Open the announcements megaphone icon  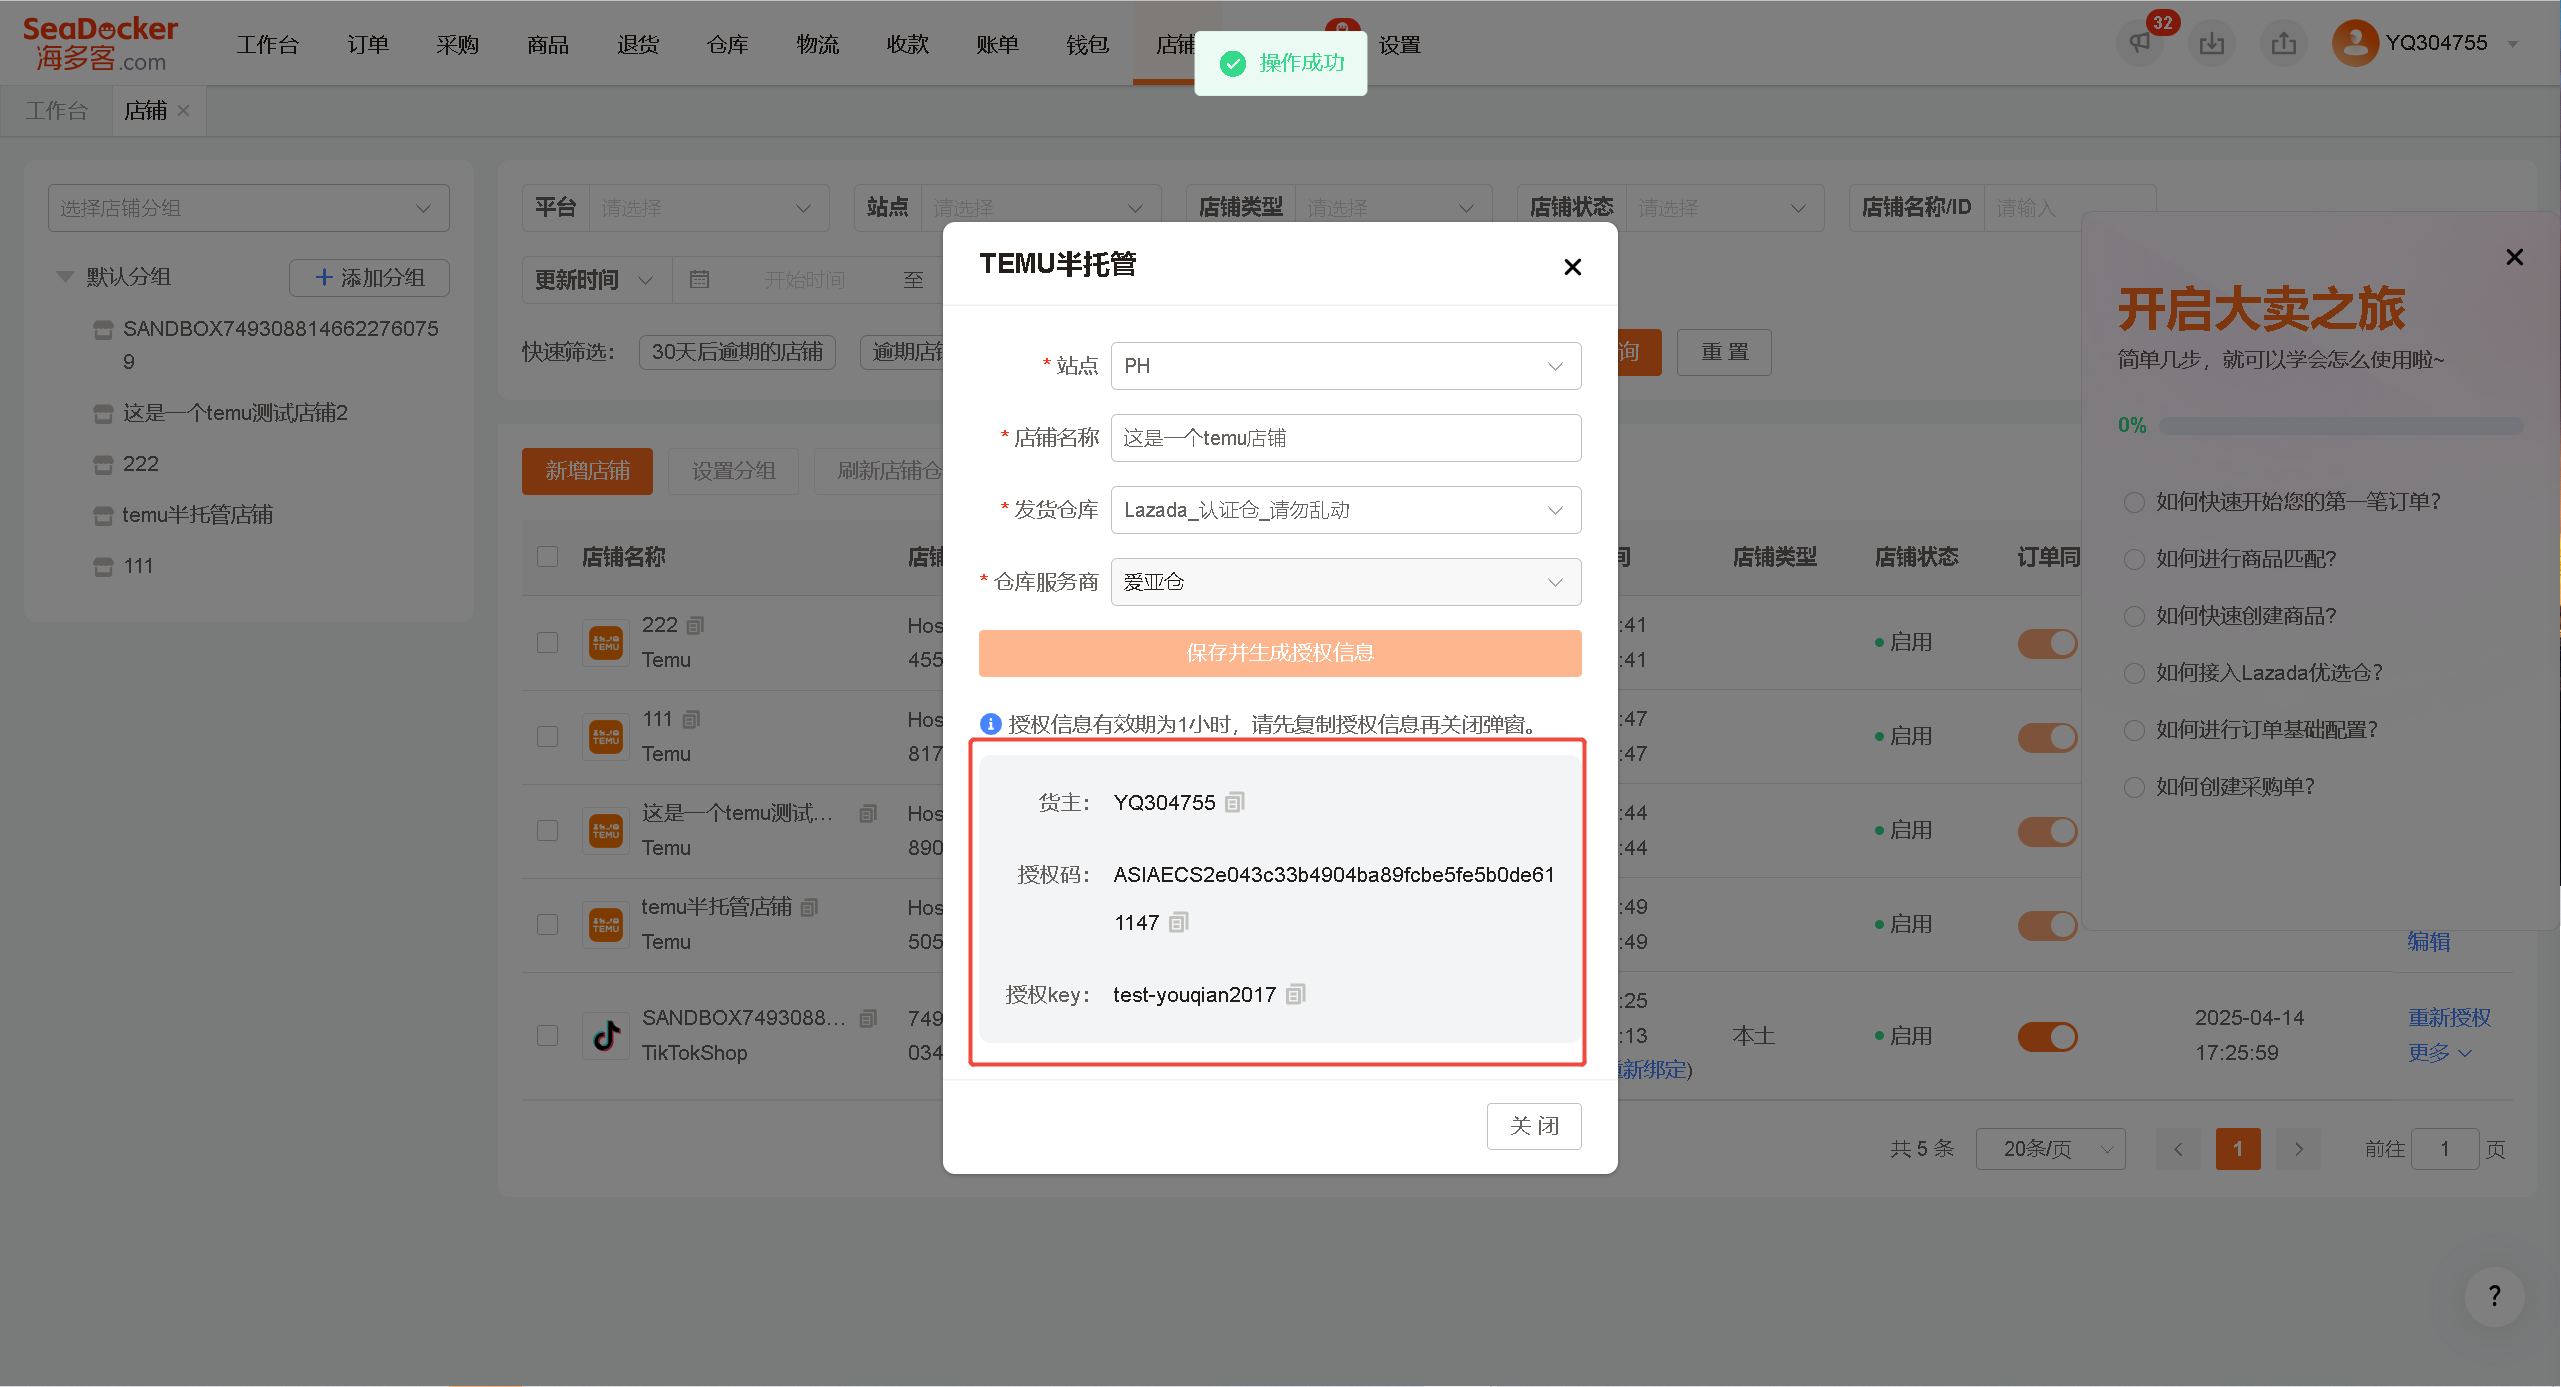2140,43
